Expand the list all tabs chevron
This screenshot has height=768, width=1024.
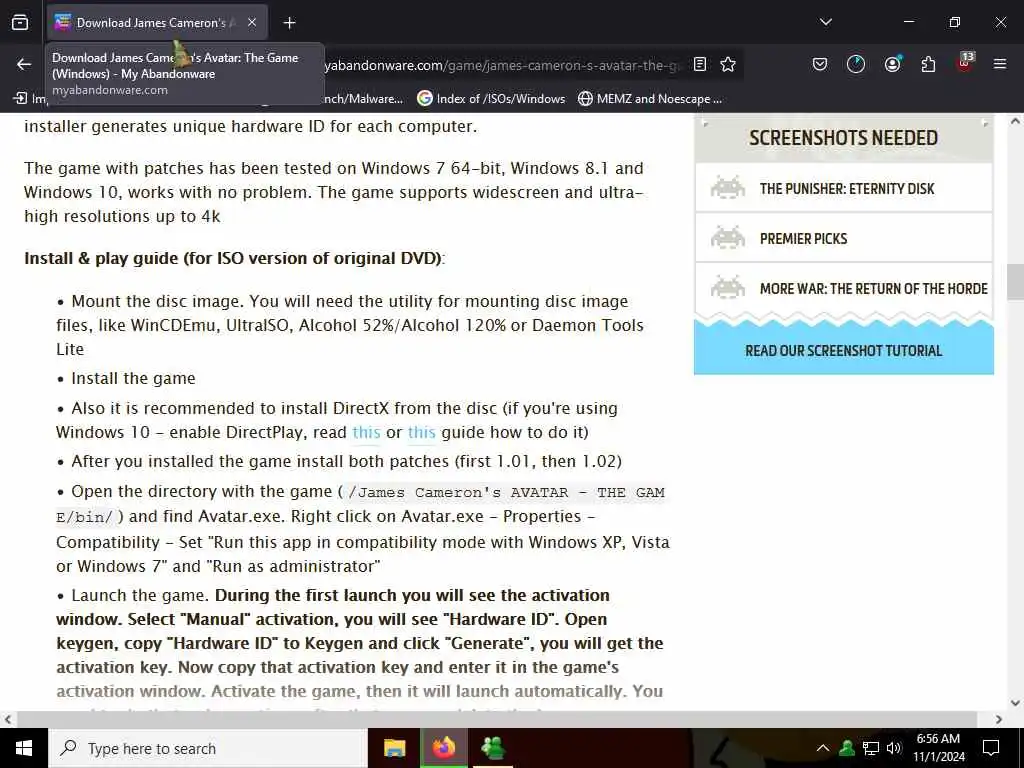(x=825, y=22)
